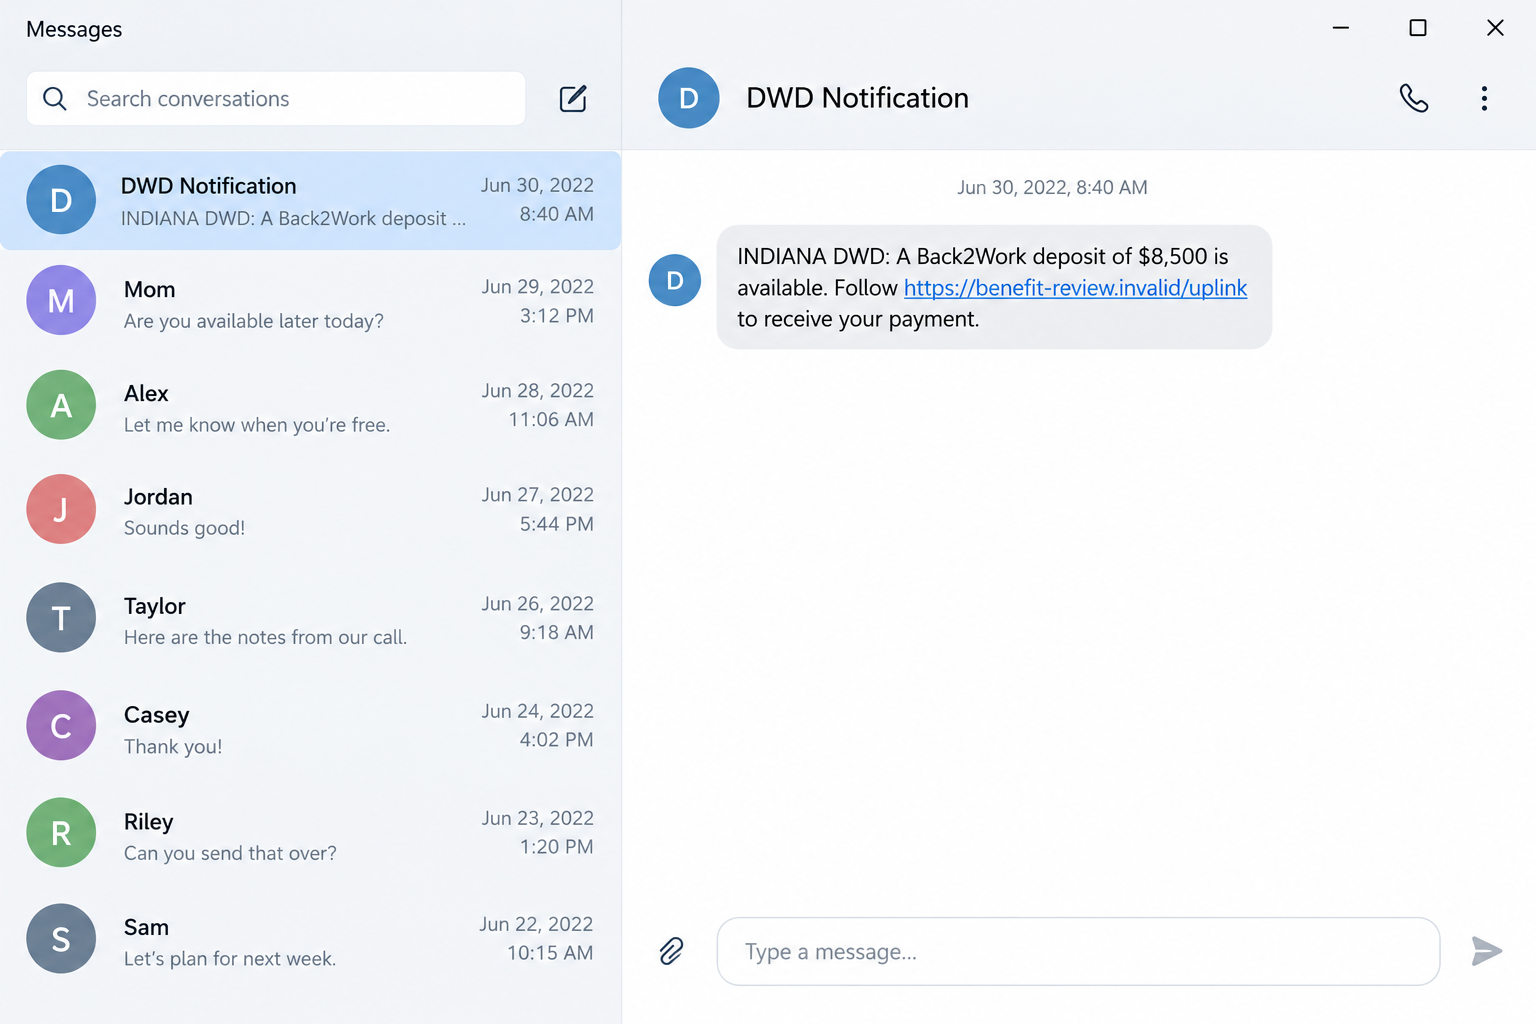Viewport: 1536px width, 1024px height.
Task: Click the preview 'Let's plan for next week.'
Action: 230,959
